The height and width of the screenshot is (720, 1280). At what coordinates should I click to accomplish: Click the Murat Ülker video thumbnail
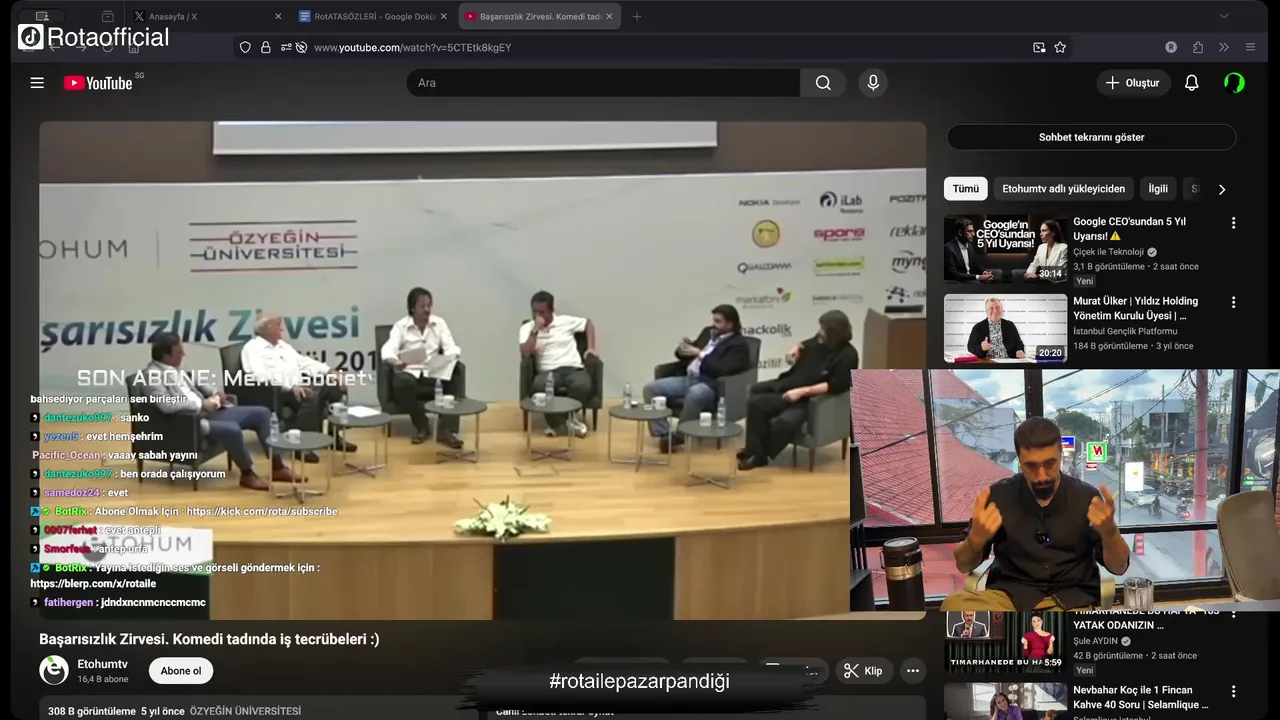(1005, 328)
